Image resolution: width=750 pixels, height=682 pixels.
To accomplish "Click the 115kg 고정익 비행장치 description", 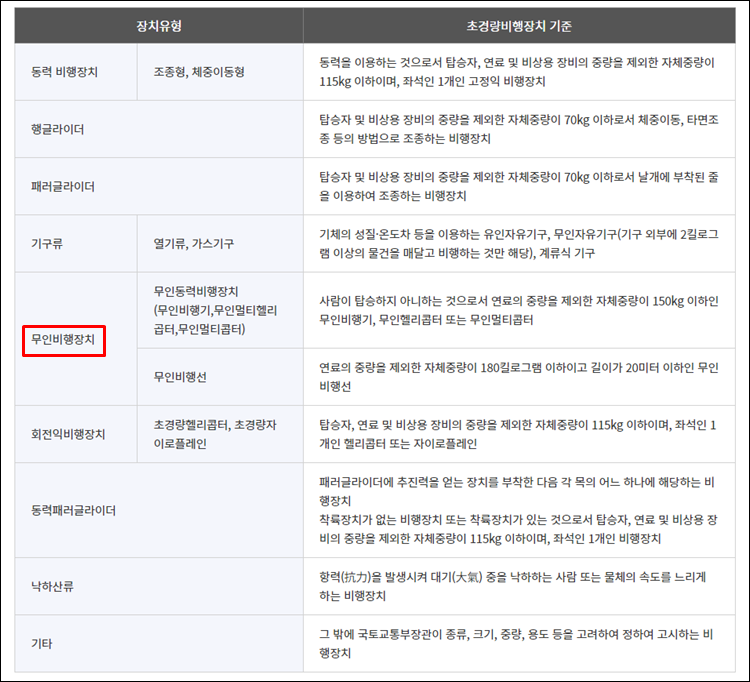I will point(517,72).
